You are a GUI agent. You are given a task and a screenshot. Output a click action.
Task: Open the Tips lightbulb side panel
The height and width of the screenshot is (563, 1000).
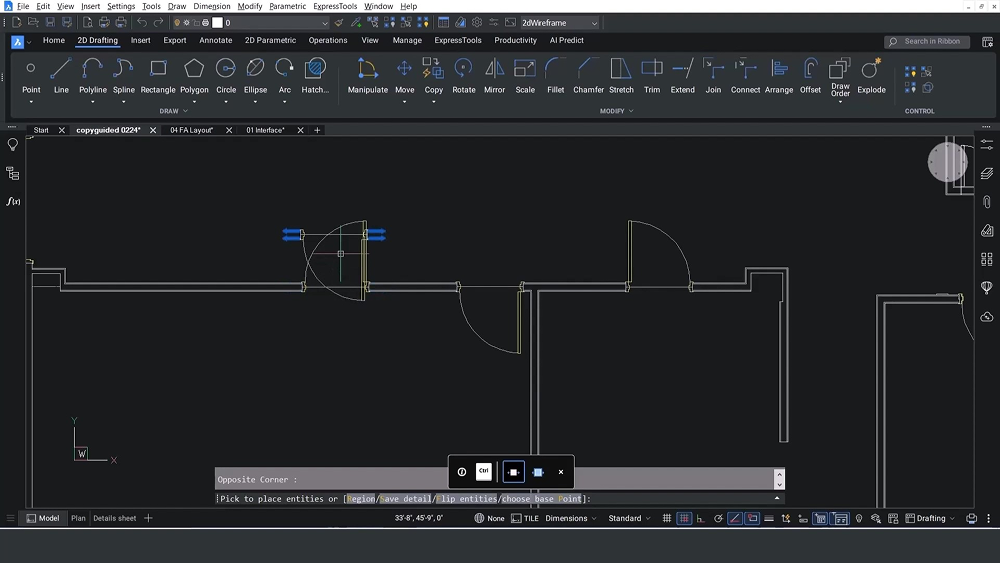coord(13,145)
